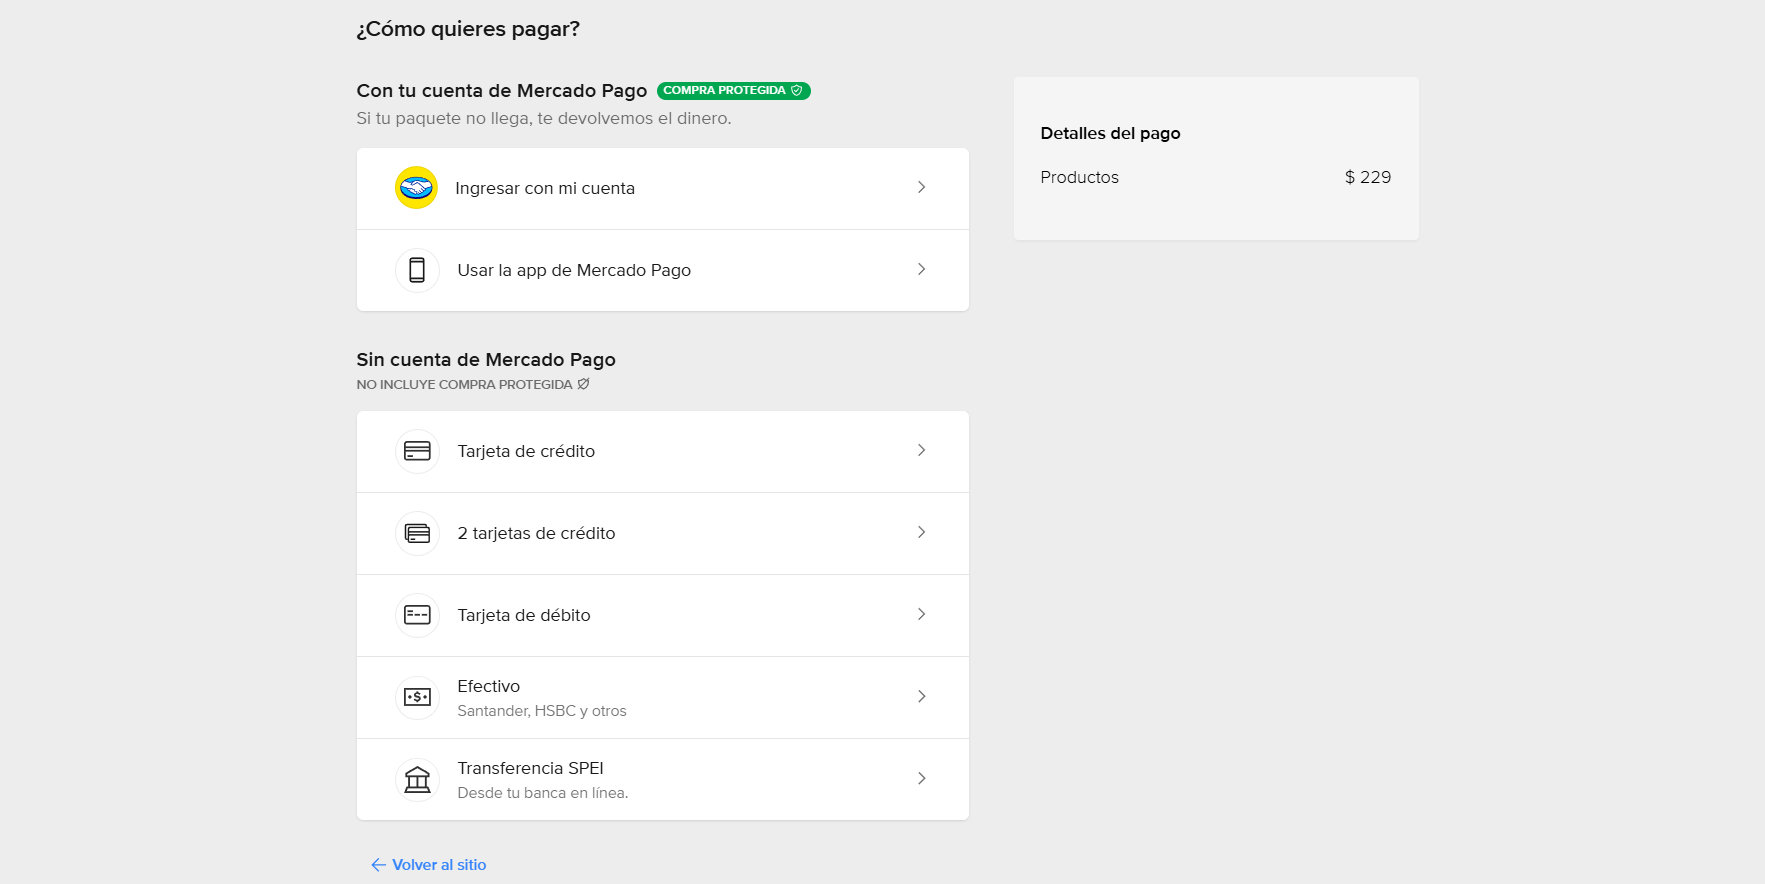Image resolution: width=1765 pixels, height=884 pixels.
Task: Select Tarjeta de débito payment option
Action: [x=524, y=615]
